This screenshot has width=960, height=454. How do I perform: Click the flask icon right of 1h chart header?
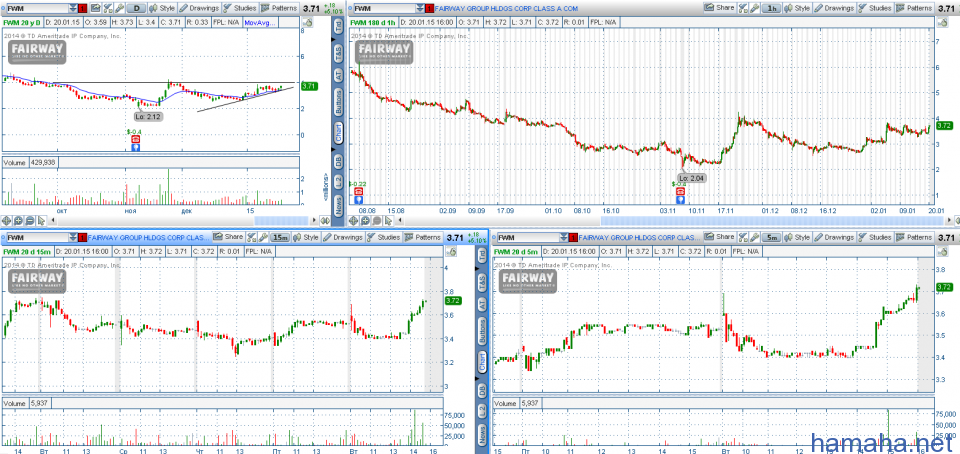pos(942,22)
